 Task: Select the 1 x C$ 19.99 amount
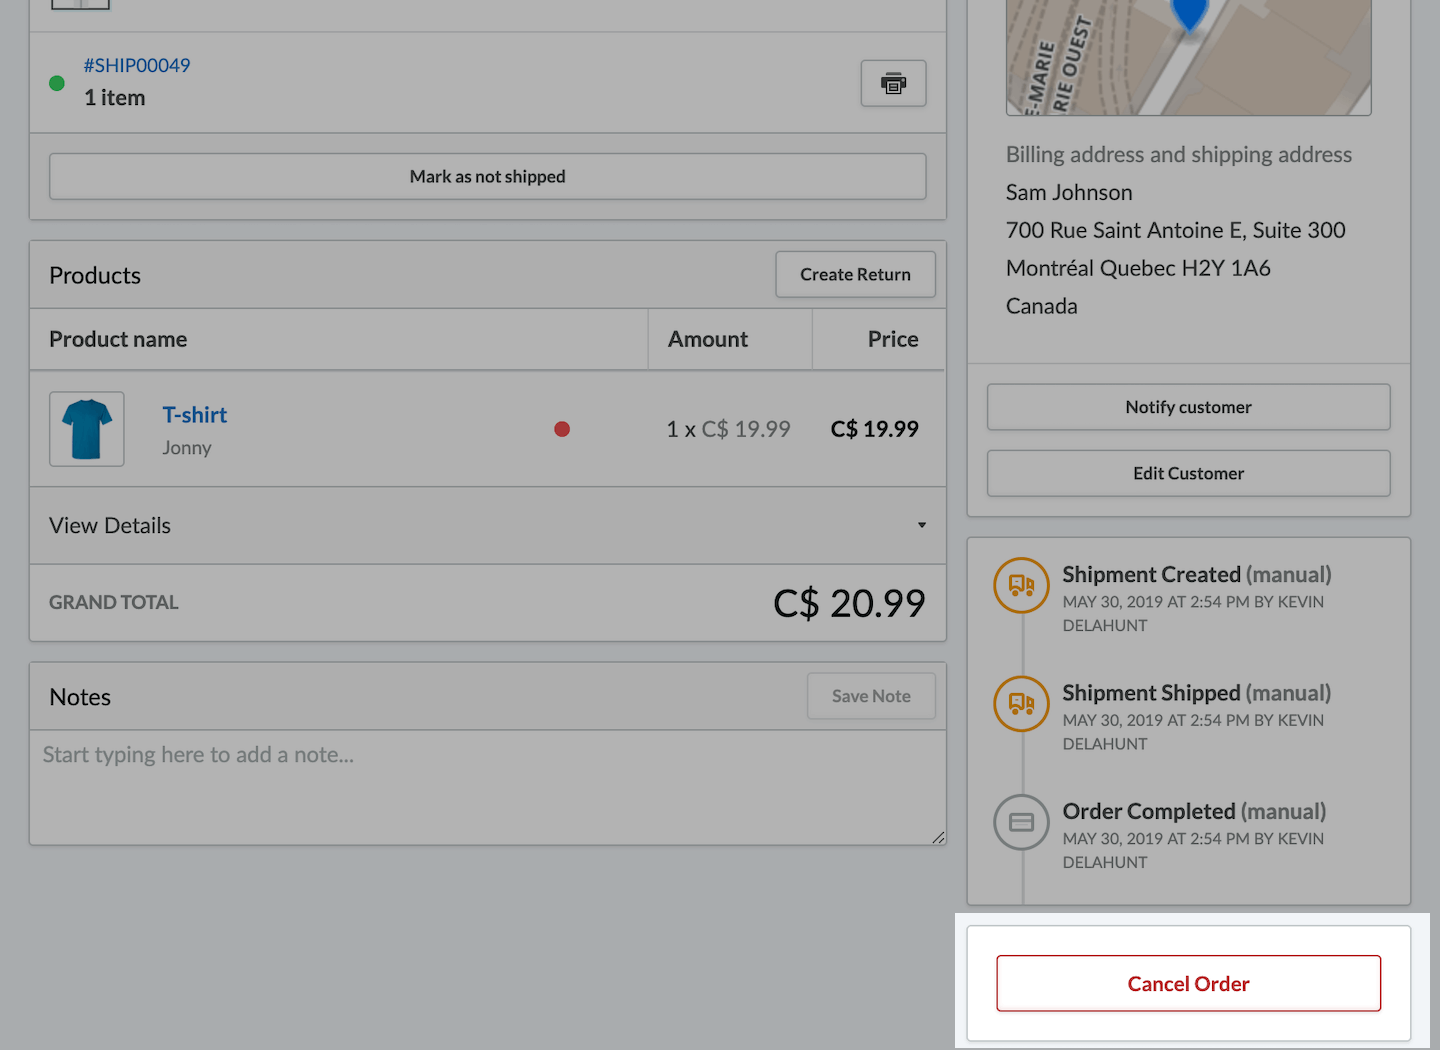(728, 429)
